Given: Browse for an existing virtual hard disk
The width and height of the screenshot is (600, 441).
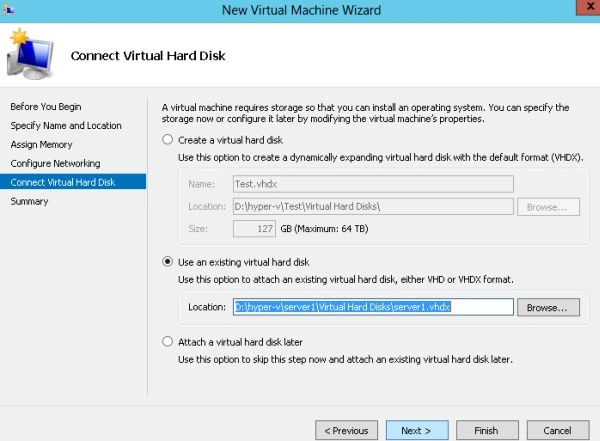Looking at the screenshot, I should (548, 307).
